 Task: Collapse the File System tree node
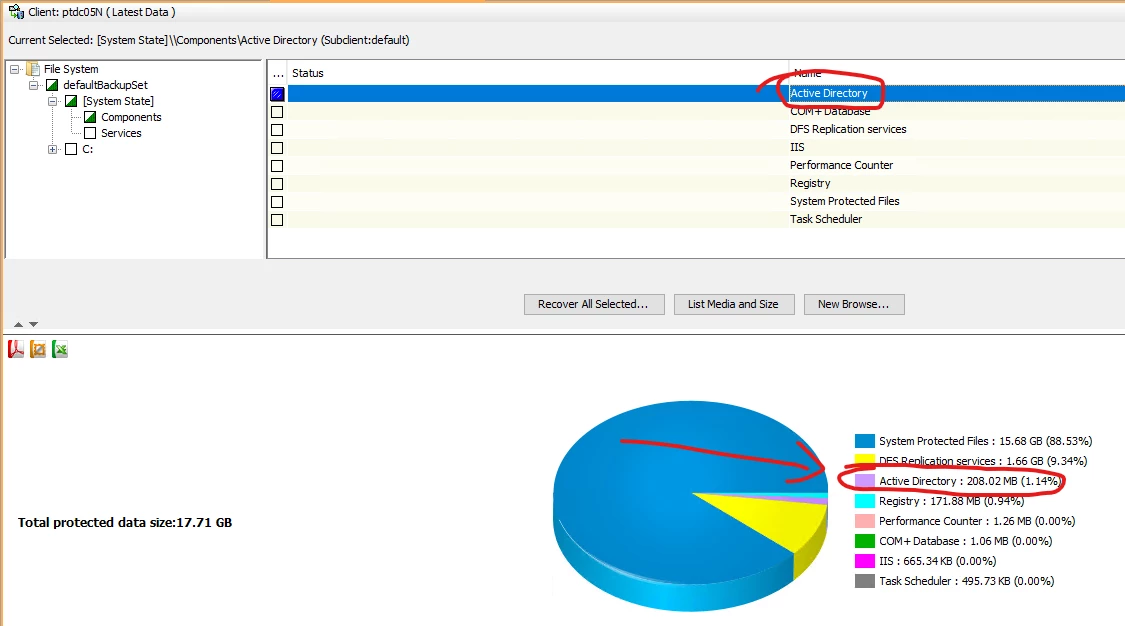14,70
